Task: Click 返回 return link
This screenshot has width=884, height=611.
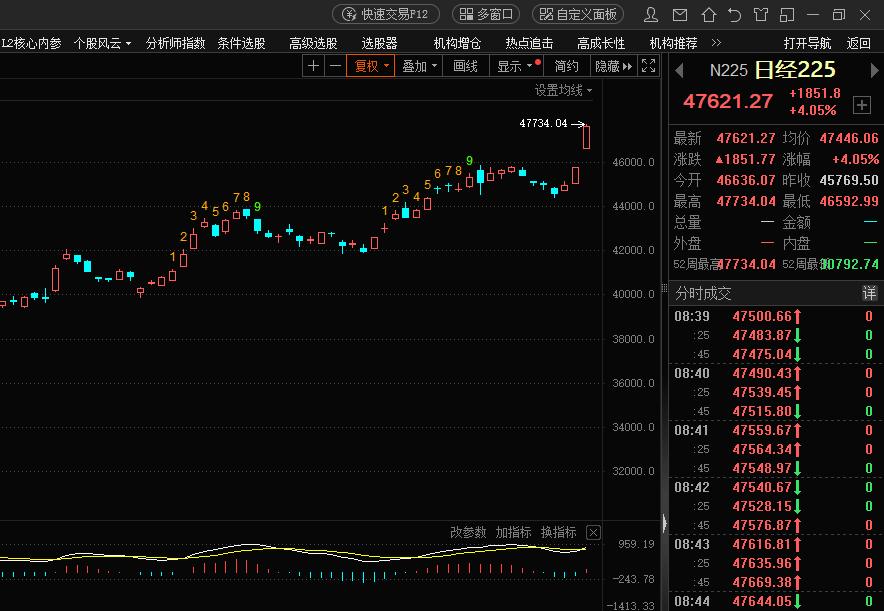Action: tap(859, 43)
